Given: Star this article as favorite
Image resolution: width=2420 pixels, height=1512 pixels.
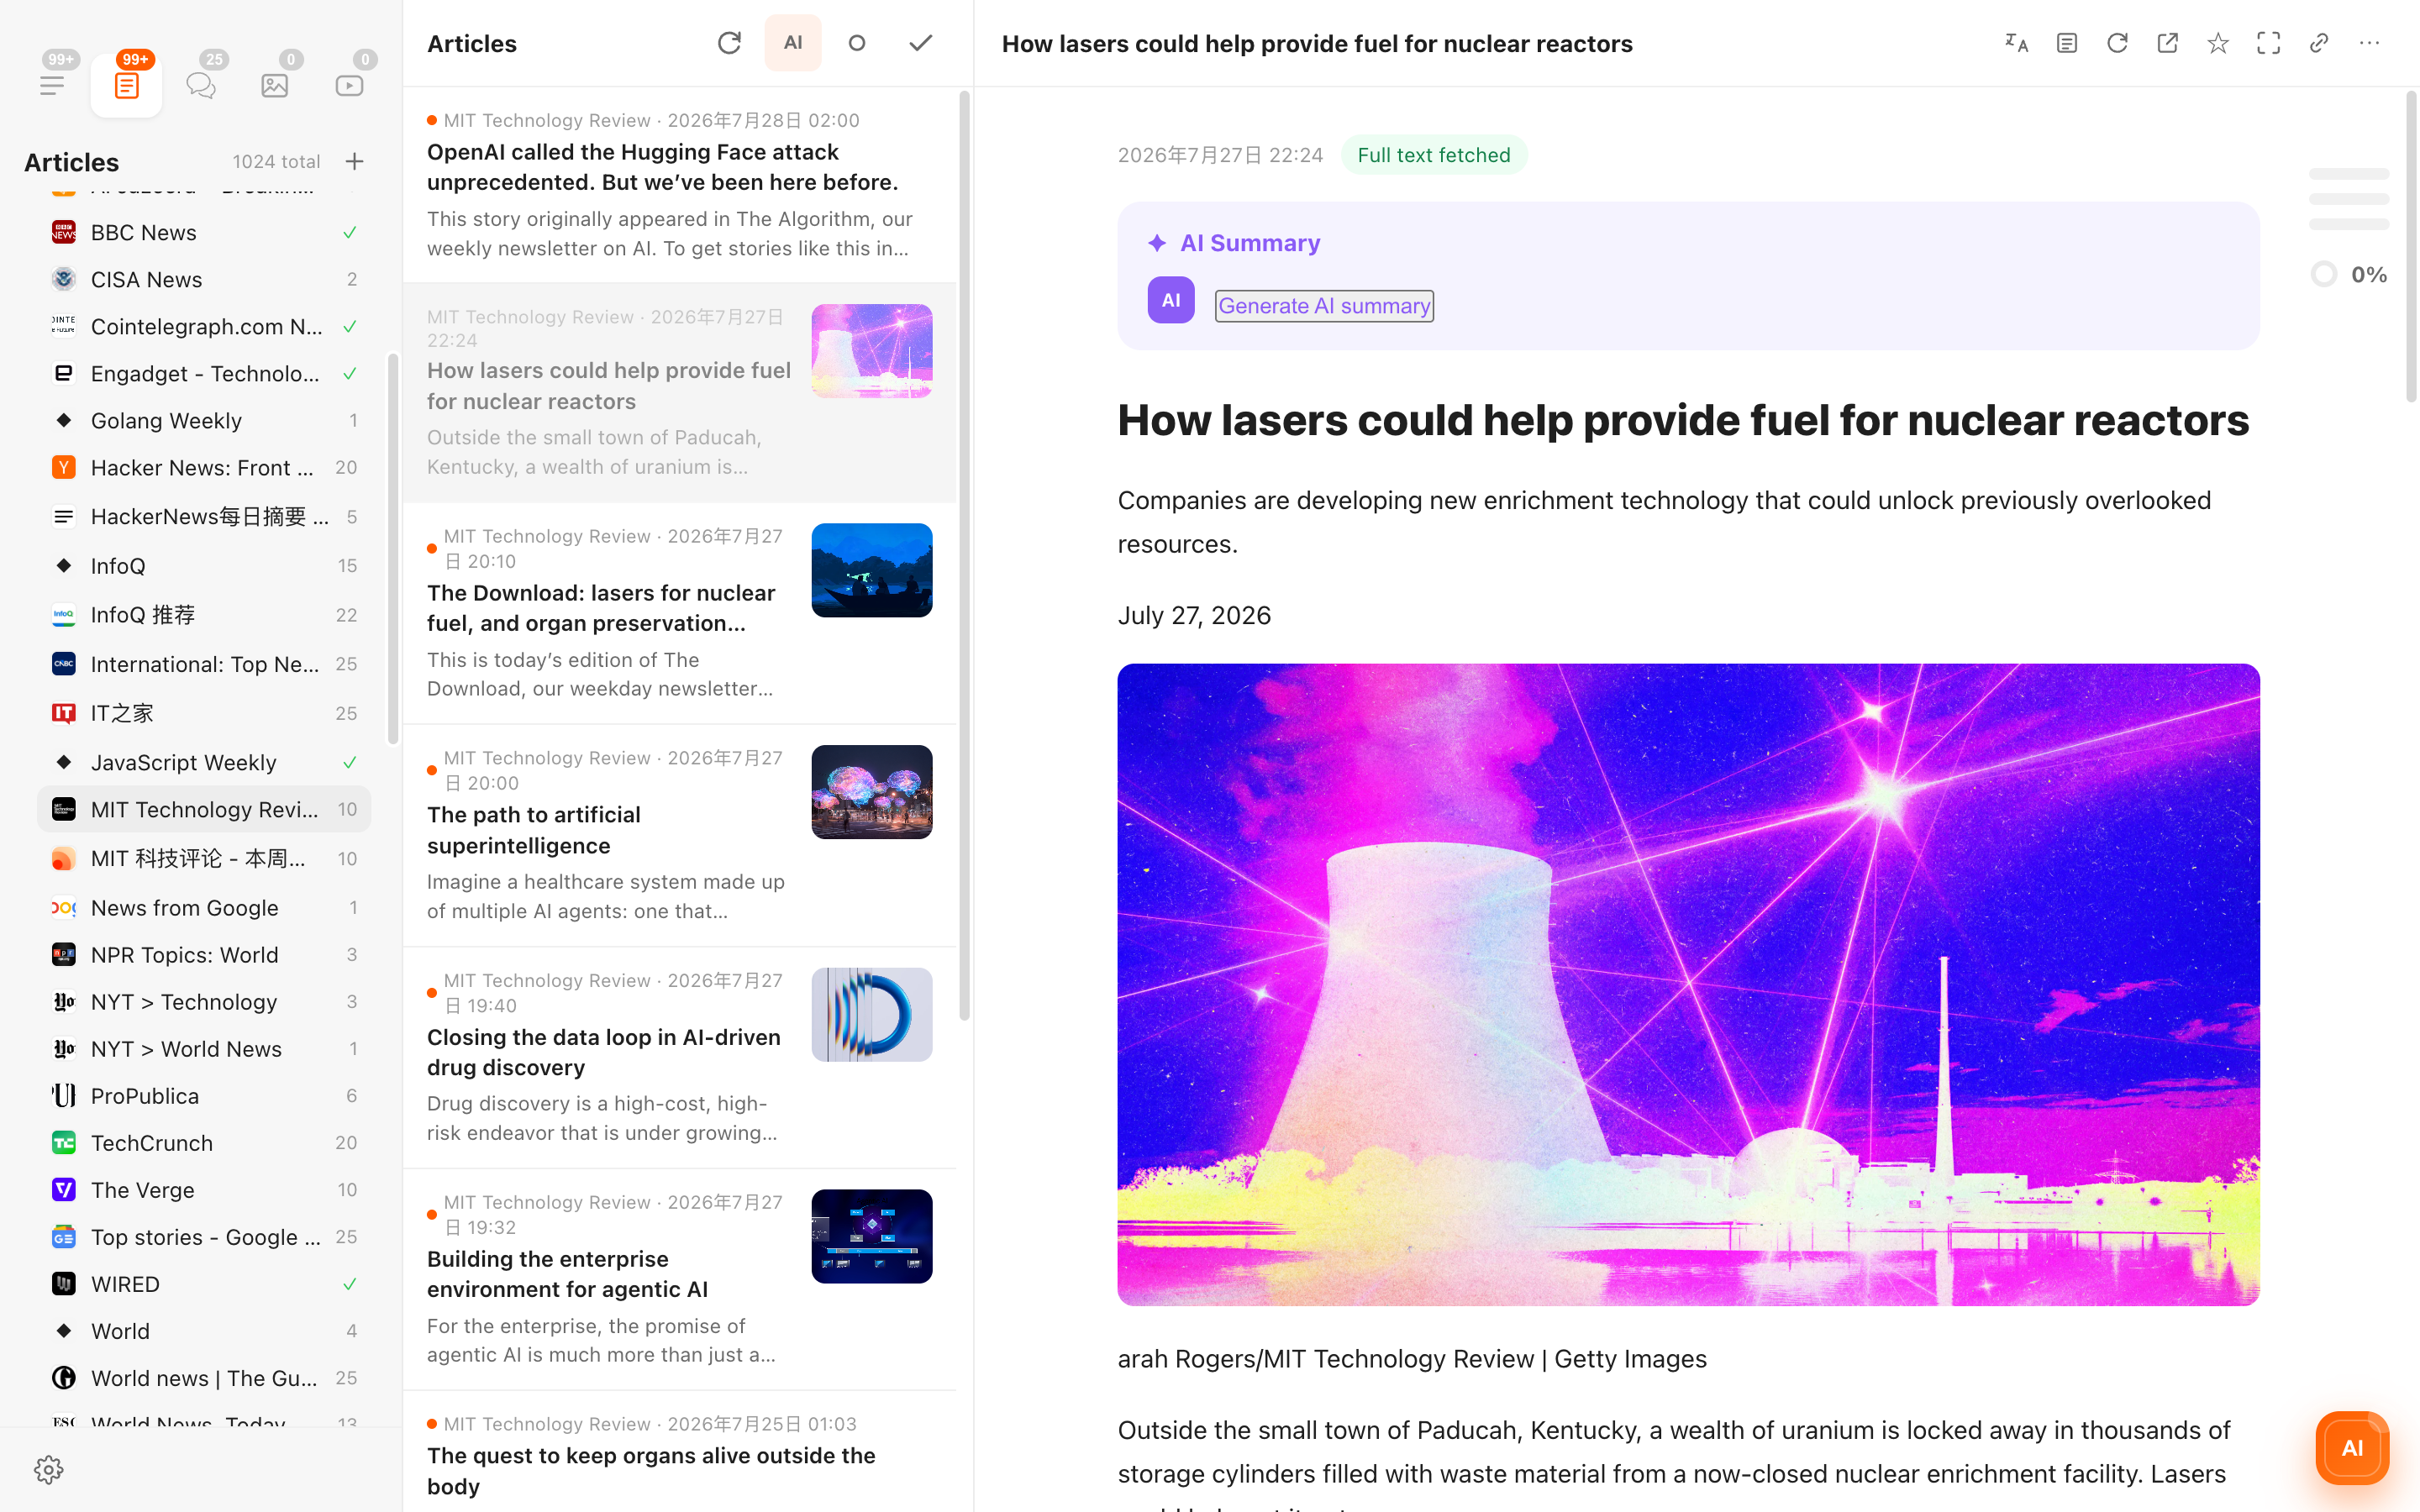Looking at the screenshot, I should coord(2218,43).
